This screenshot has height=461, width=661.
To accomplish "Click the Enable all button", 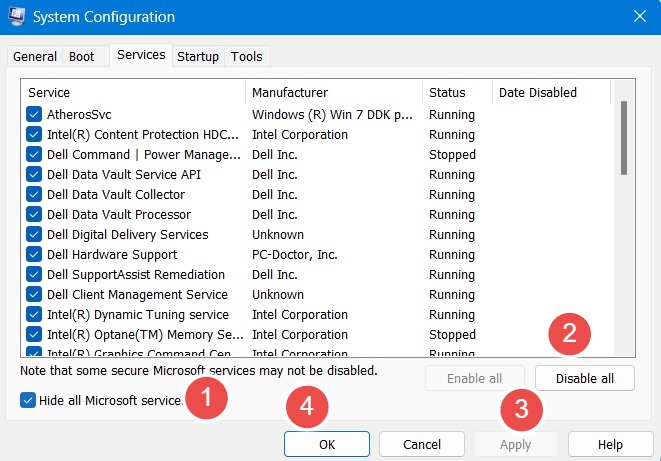I will pos(475,378).
